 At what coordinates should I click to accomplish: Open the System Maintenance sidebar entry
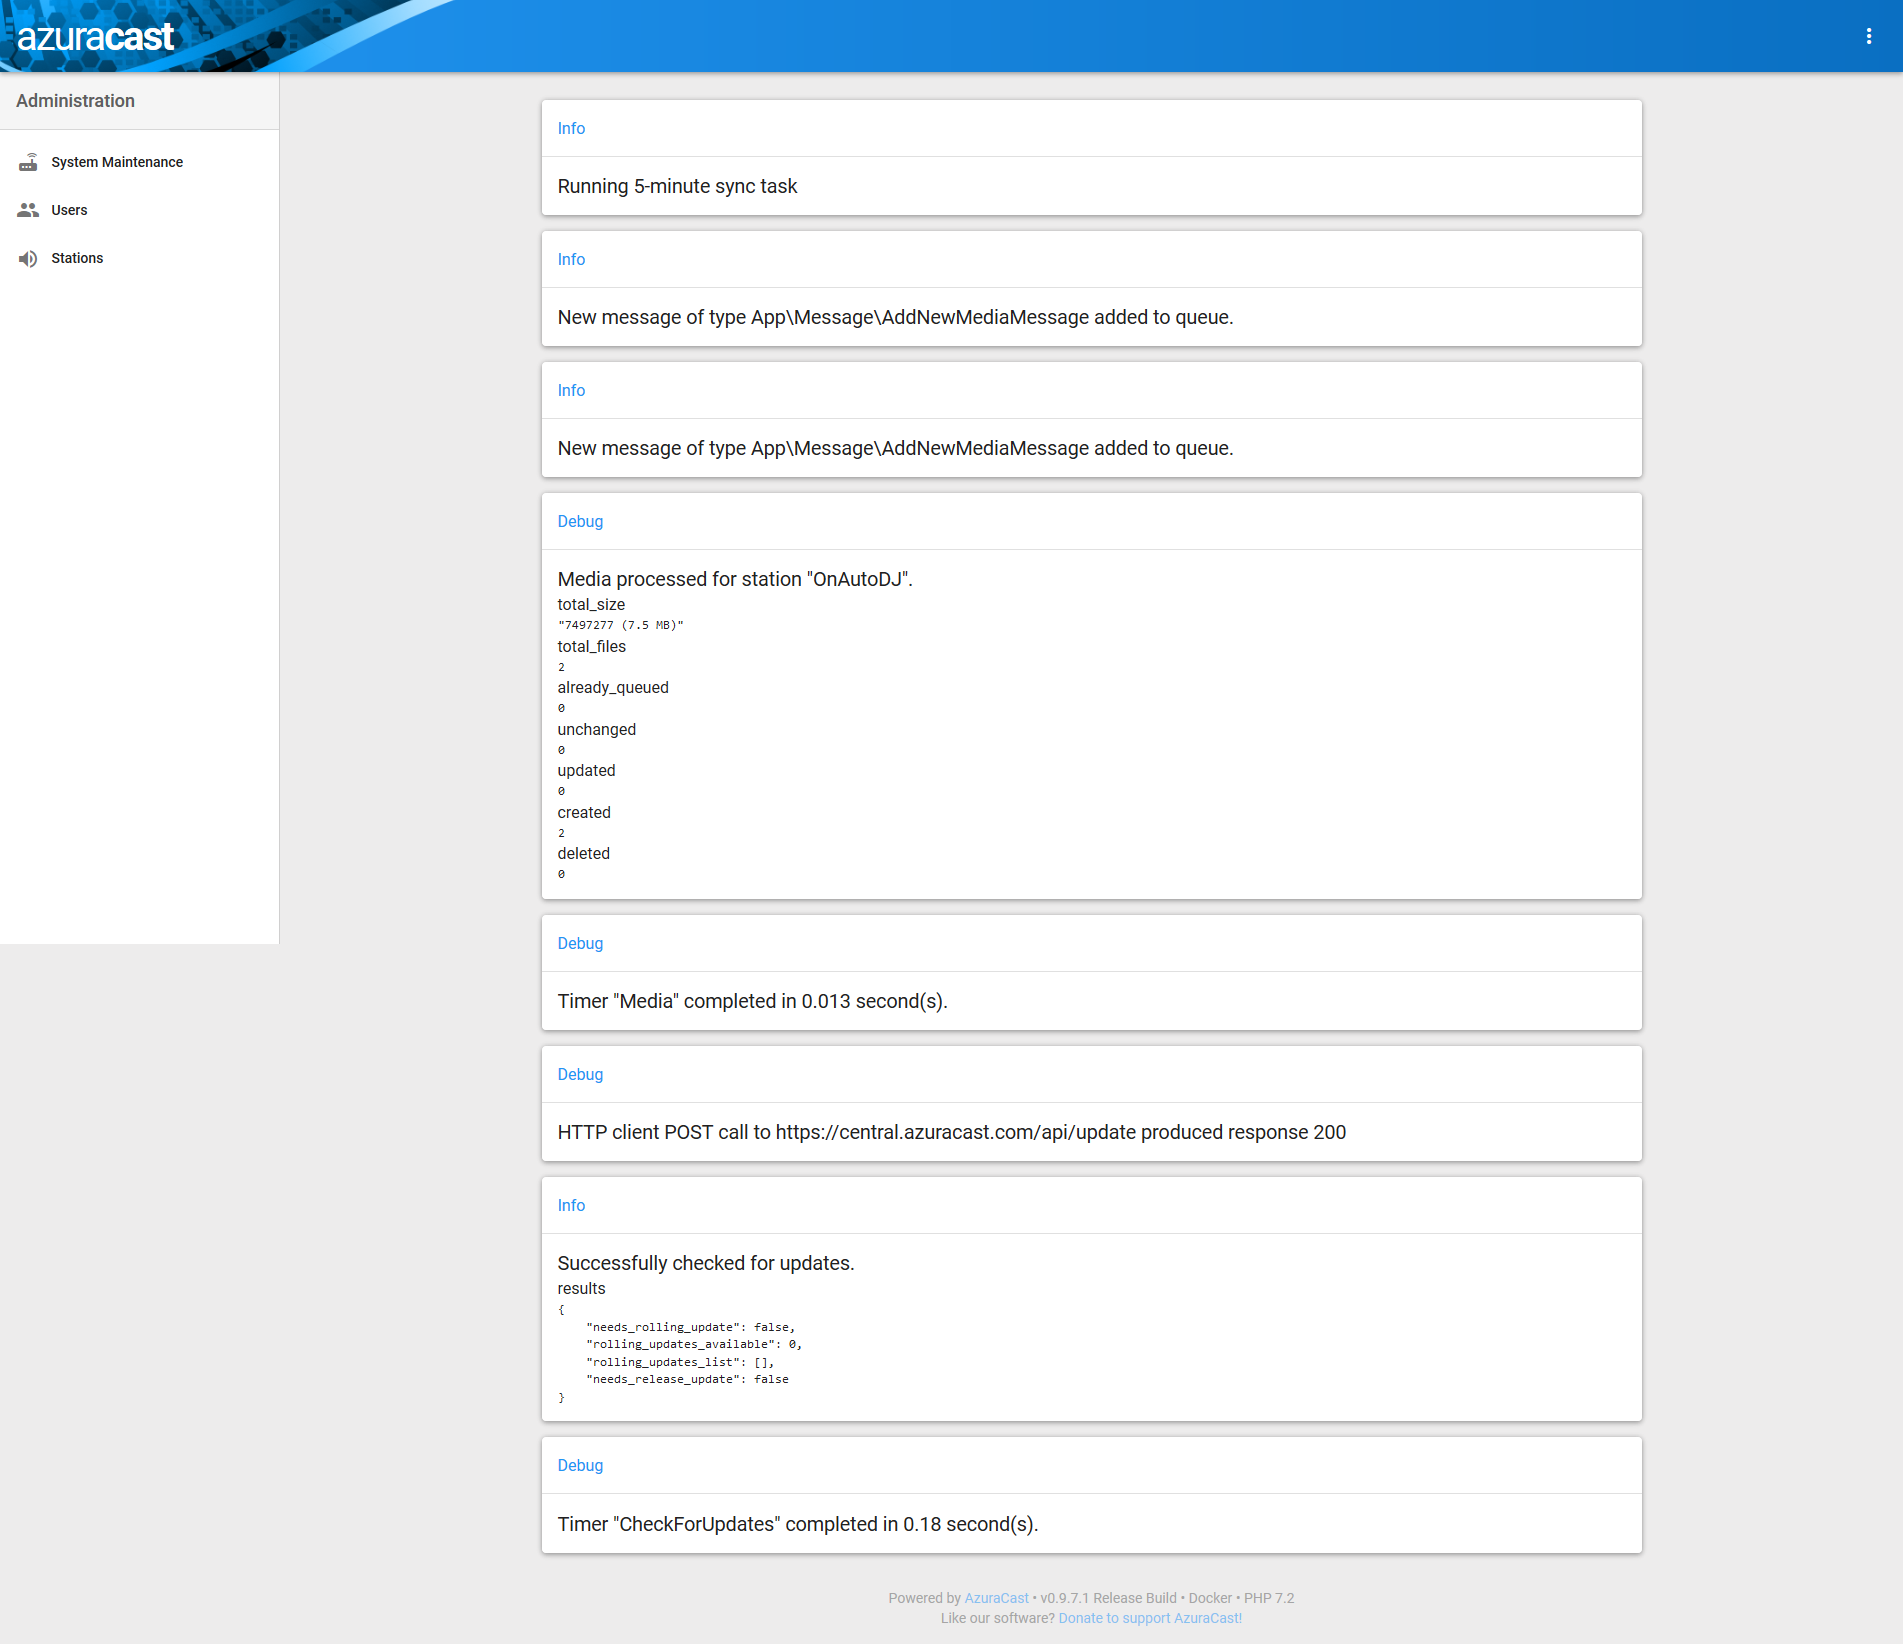pyautogui.click(x=116, y=161)
